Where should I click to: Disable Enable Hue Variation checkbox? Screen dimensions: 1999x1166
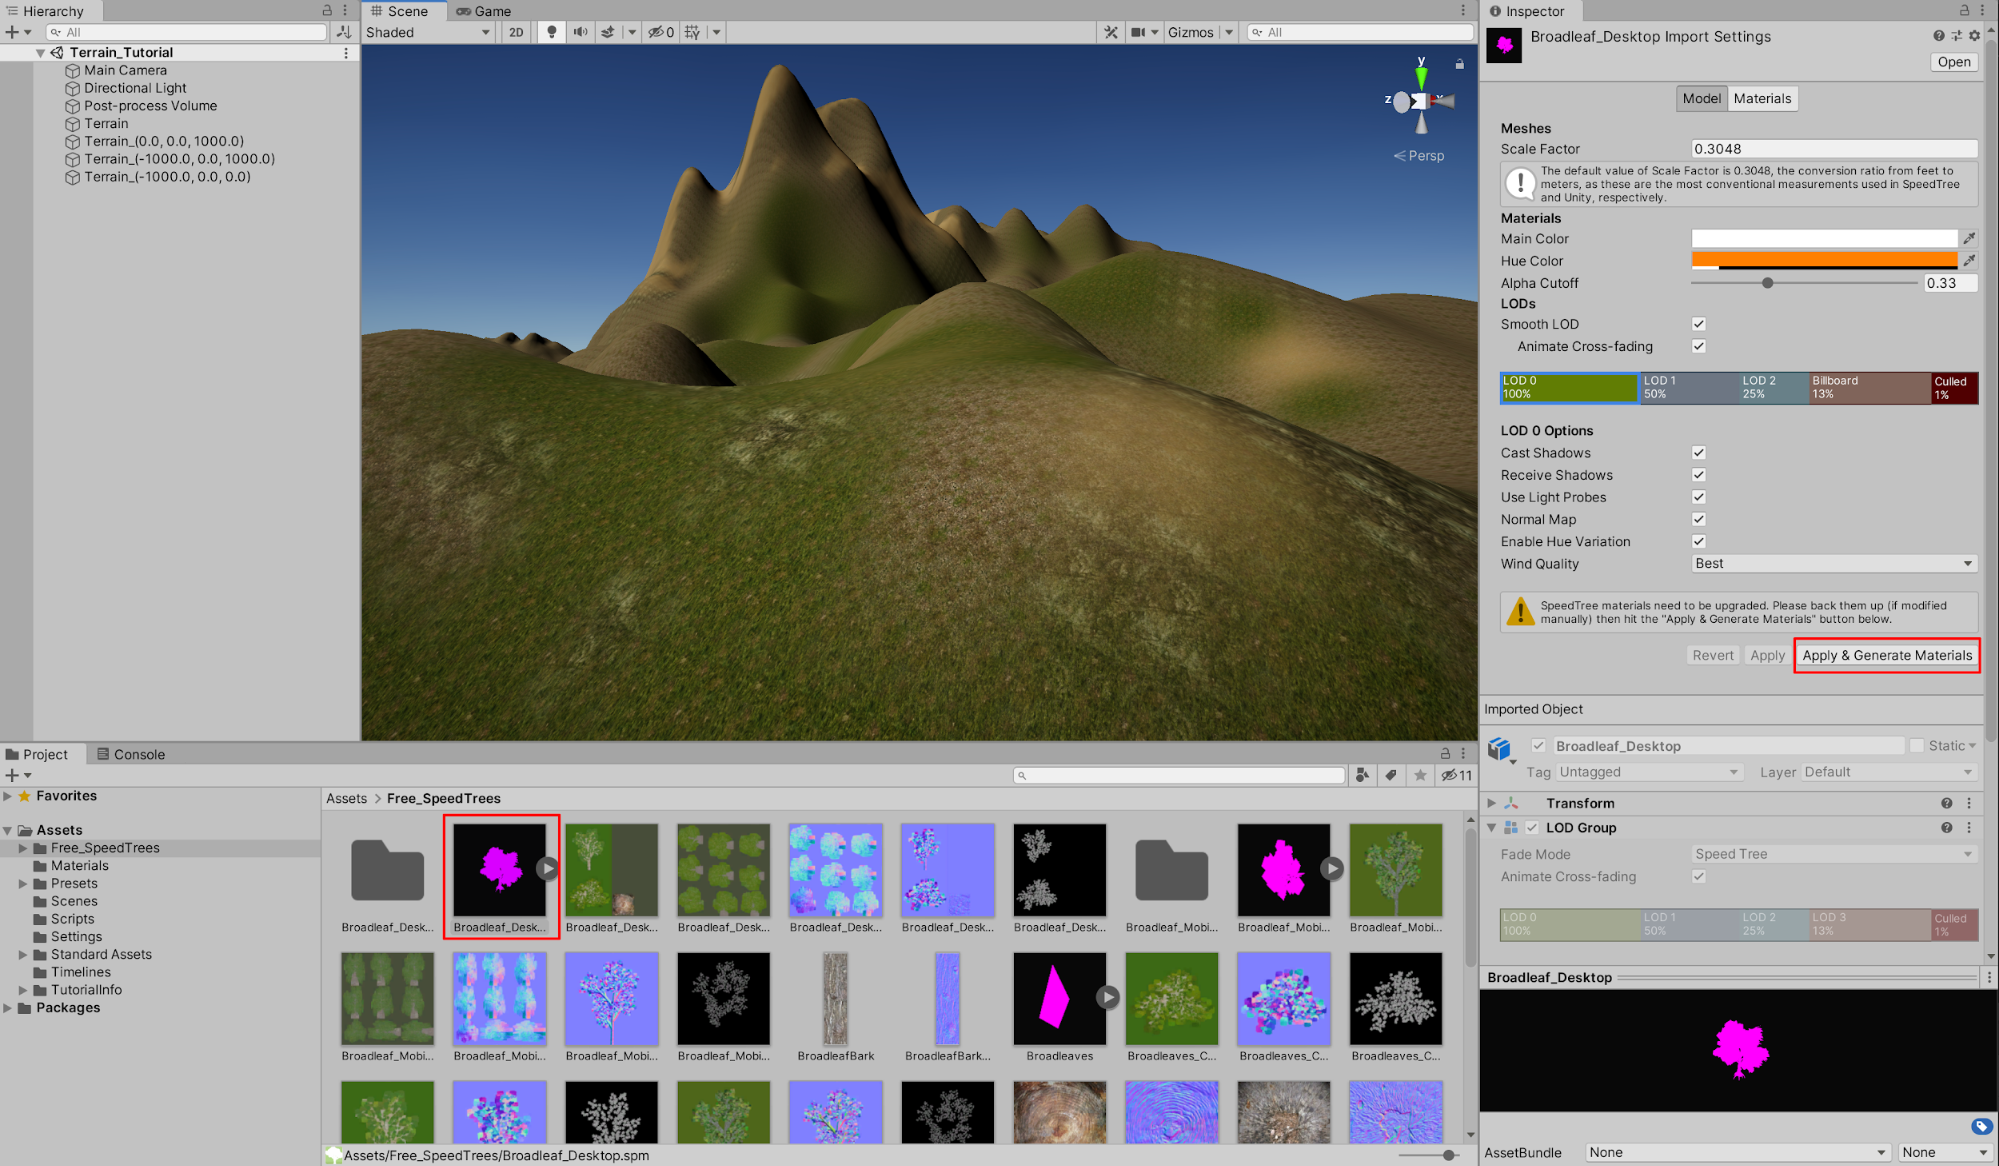coord(1698,541)
